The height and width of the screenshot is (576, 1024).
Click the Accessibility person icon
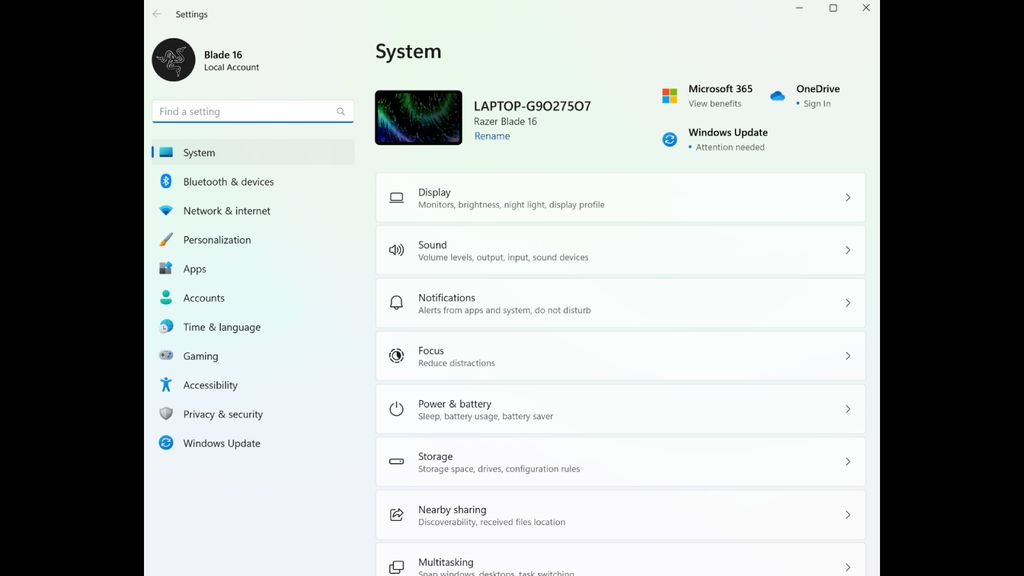click(166, 385)
